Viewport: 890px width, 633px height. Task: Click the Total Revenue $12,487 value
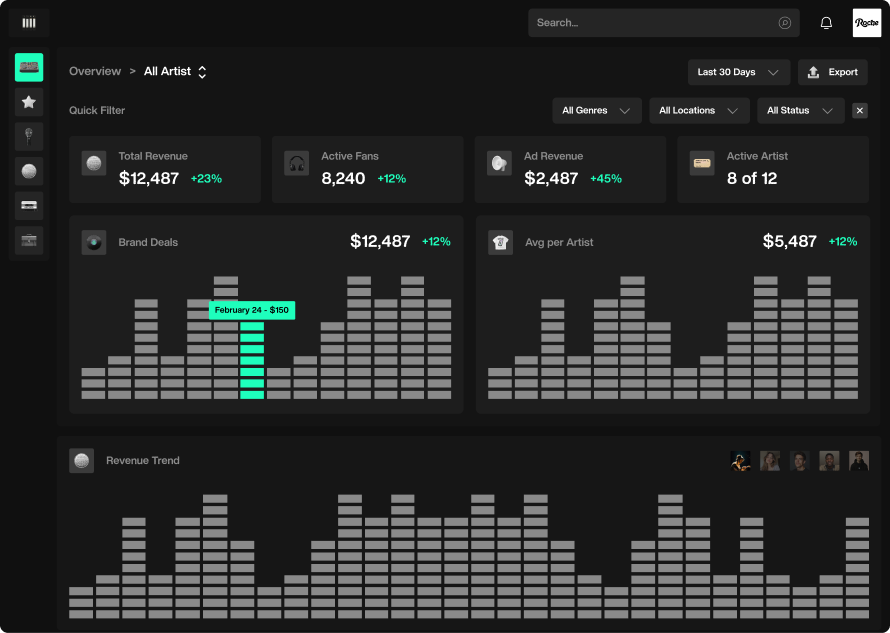coord(149,178)
